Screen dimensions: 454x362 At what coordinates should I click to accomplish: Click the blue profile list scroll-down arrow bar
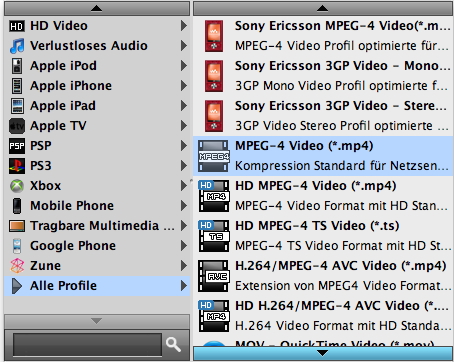click(323, 353)
